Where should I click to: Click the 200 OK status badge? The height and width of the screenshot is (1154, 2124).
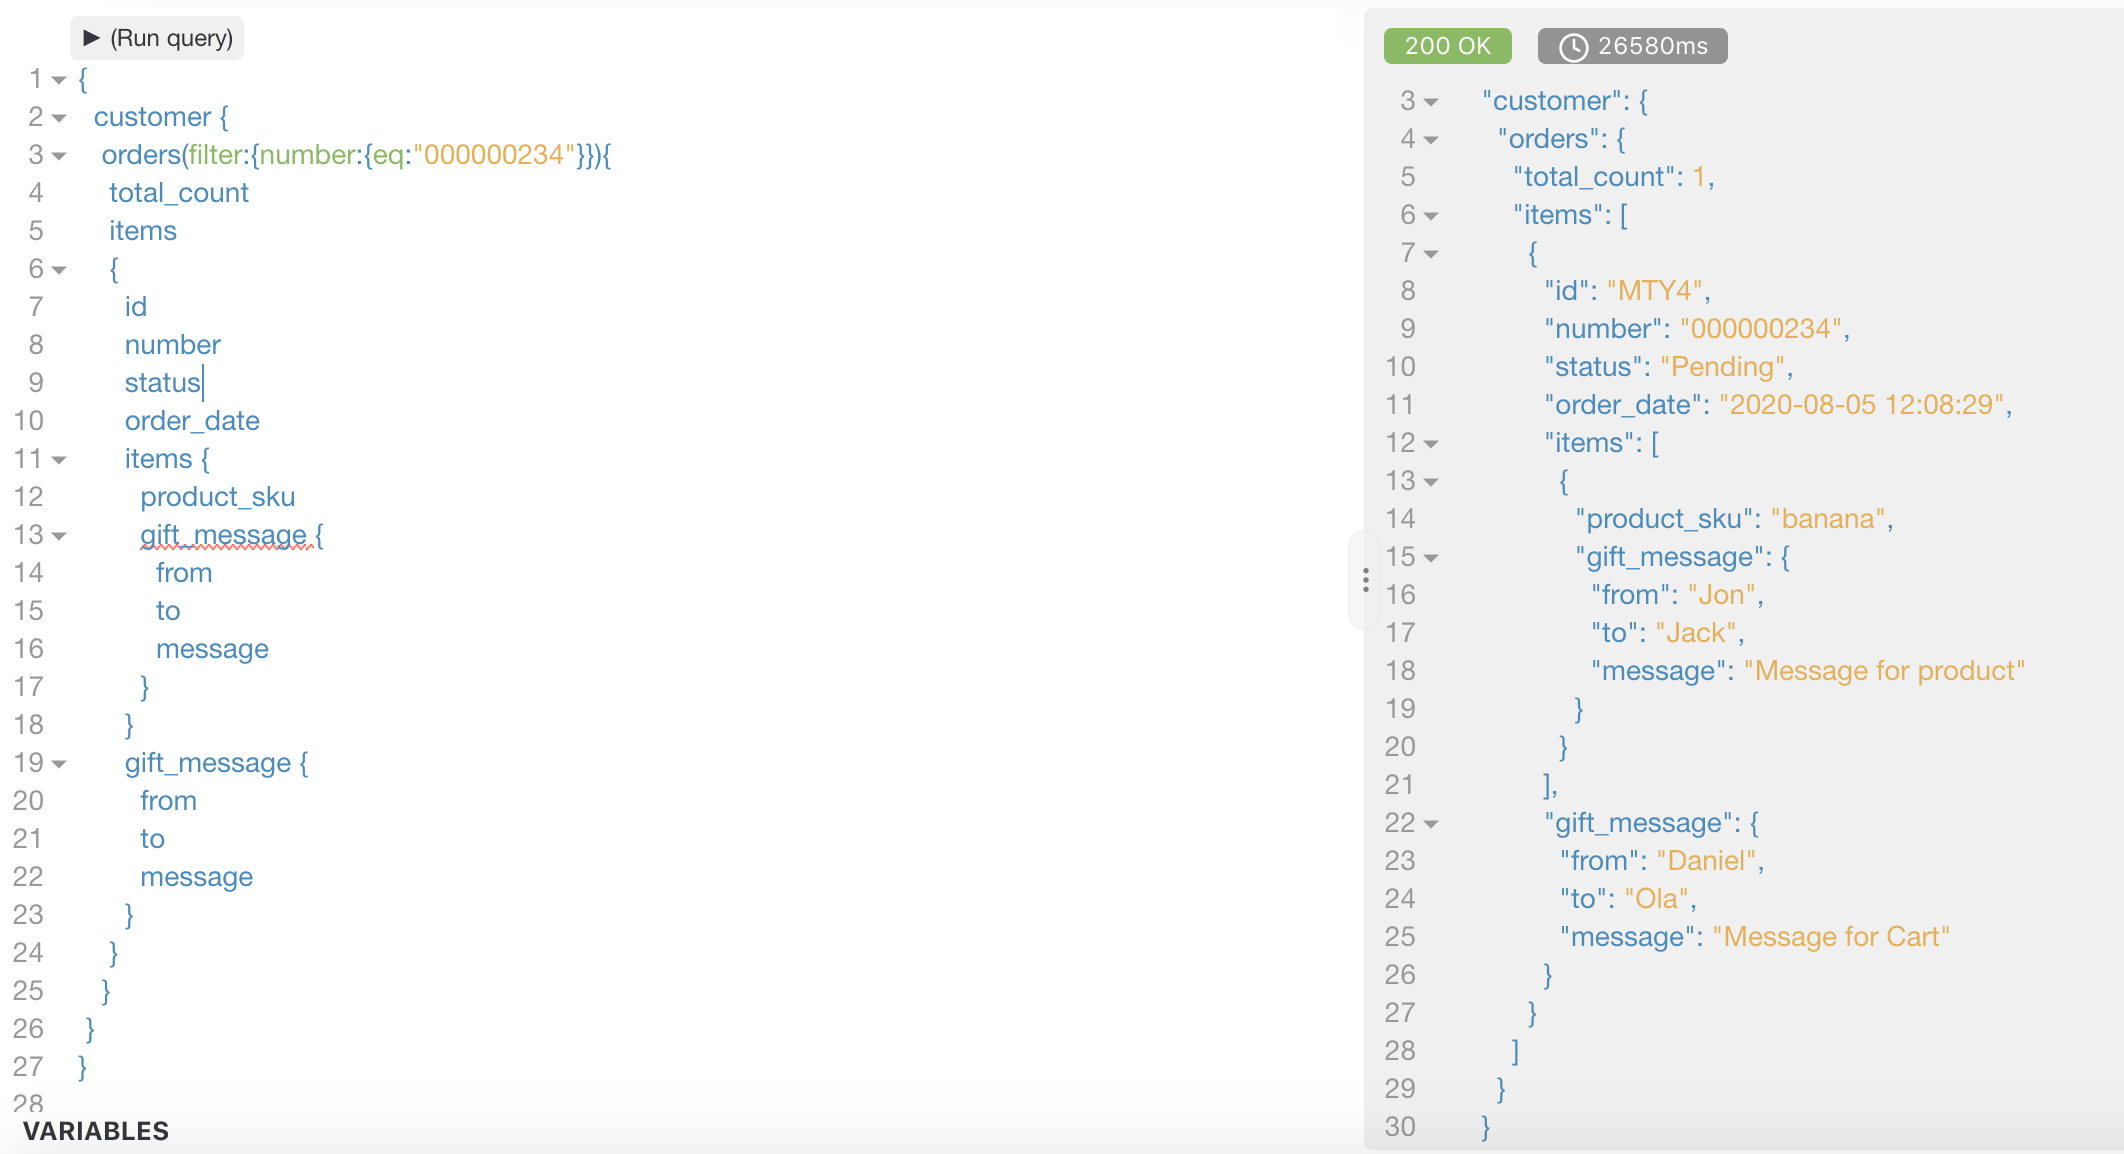point(1447,46)
